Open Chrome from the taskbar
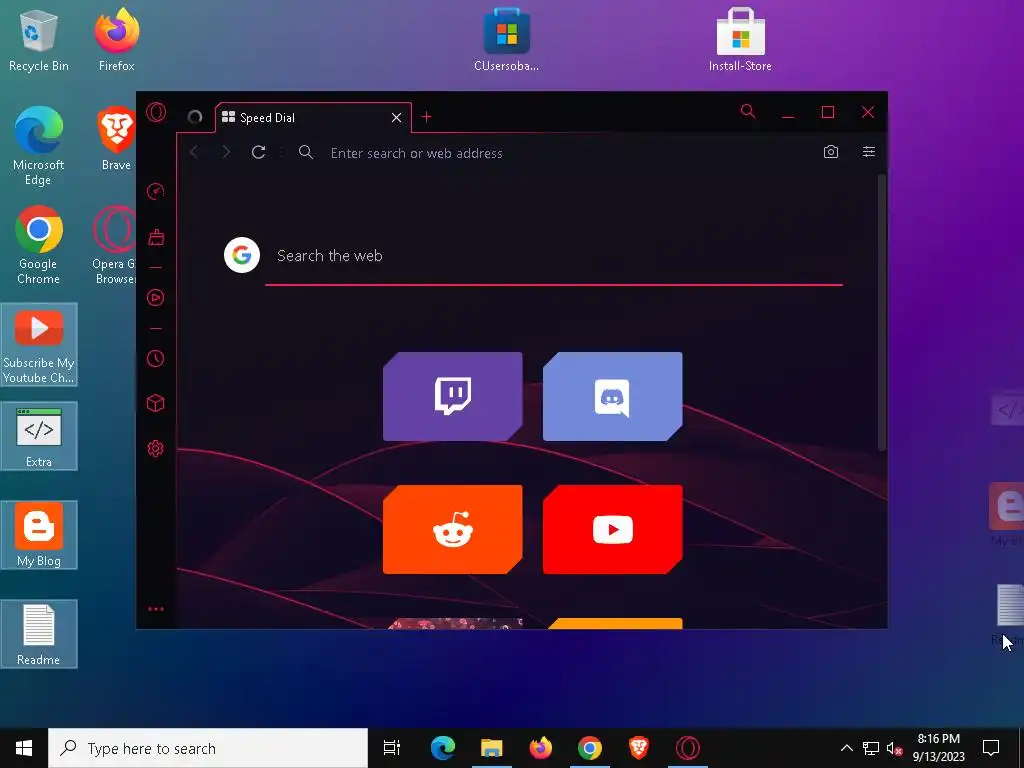The image size is (1024, 768). point(590,748)
